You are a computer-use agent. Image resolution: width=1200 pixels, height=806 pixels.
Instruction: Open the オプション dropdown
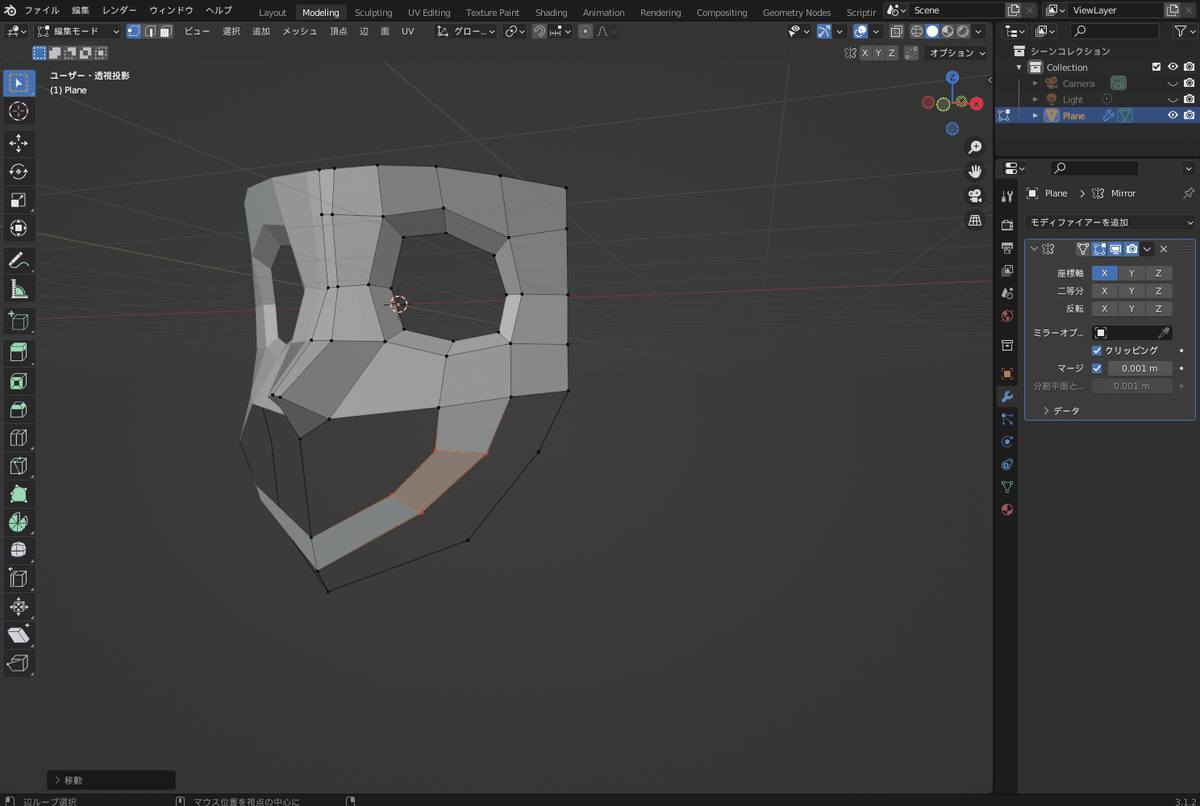[957, 53]
